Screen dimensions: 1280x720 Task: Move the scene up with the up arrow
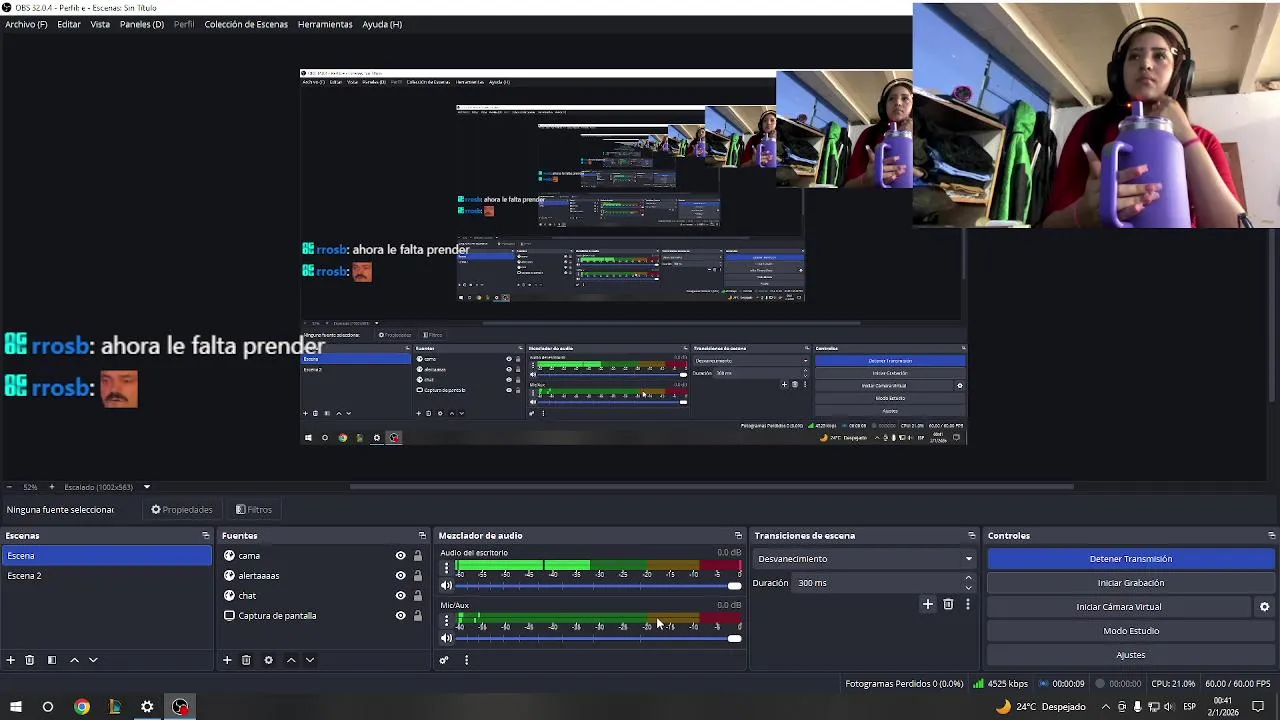tap(74, 660)
